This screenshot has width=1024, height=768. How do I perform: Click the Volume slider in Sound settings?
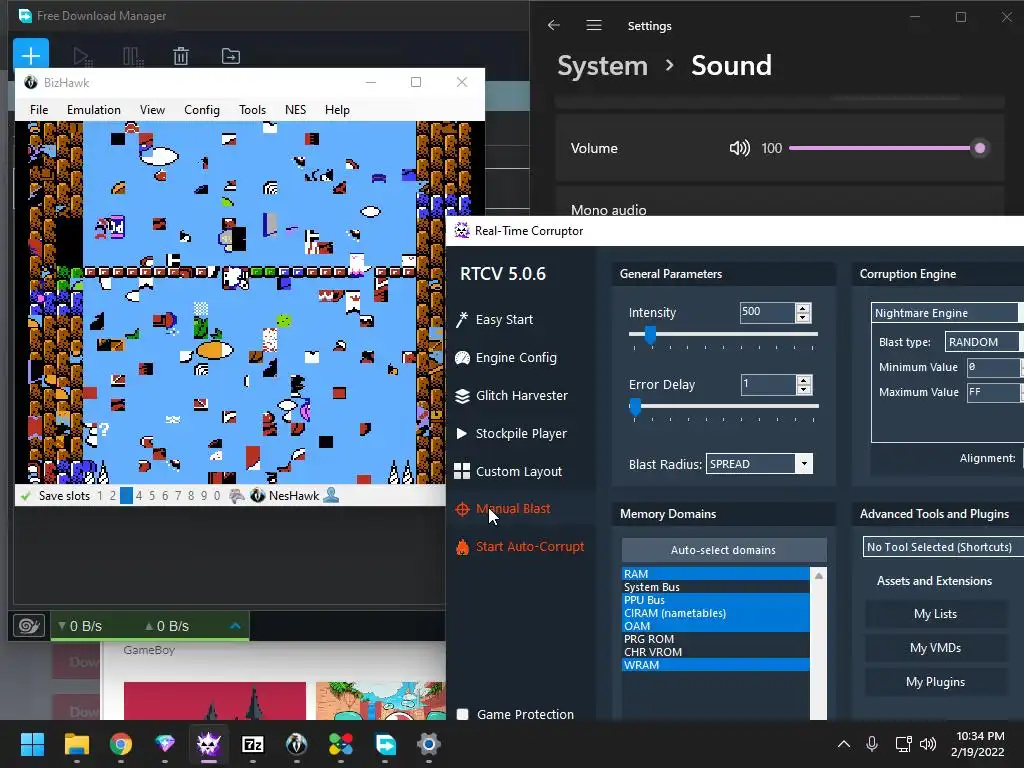point(887,148)
